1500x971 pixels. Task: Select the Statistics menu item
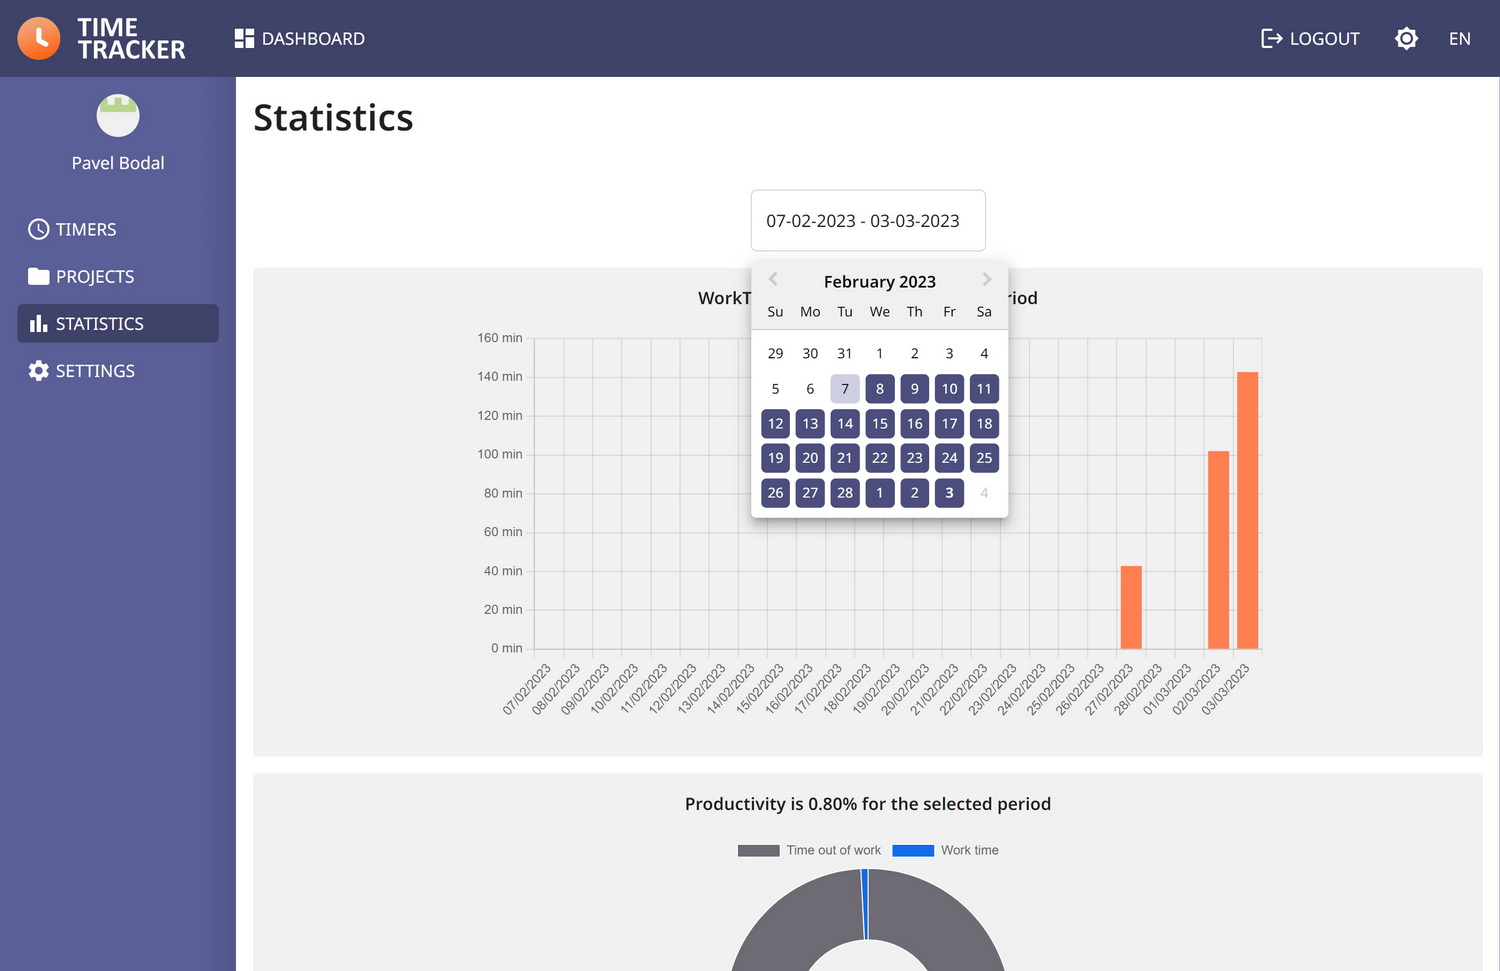click(x=118, y=323)
